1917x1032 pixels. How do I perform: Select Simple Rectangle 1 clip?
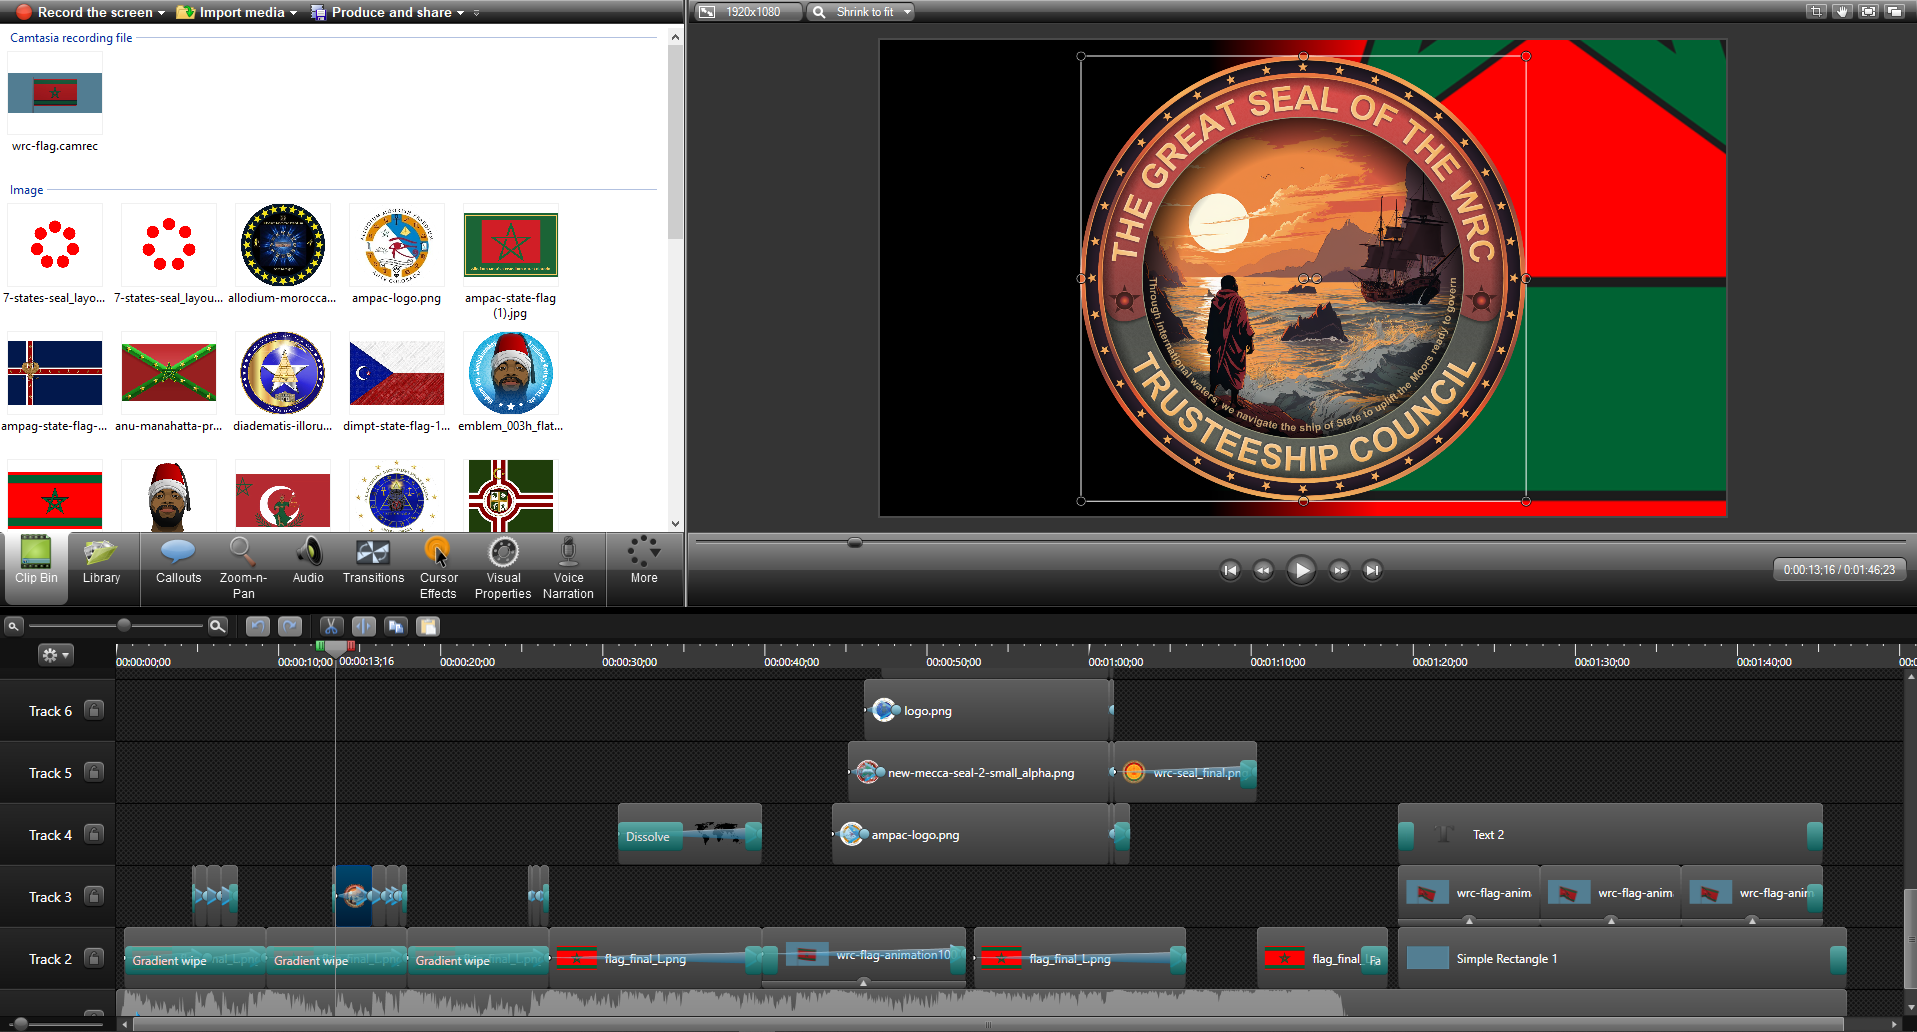pyautogui.click(x=1622, y=958)
